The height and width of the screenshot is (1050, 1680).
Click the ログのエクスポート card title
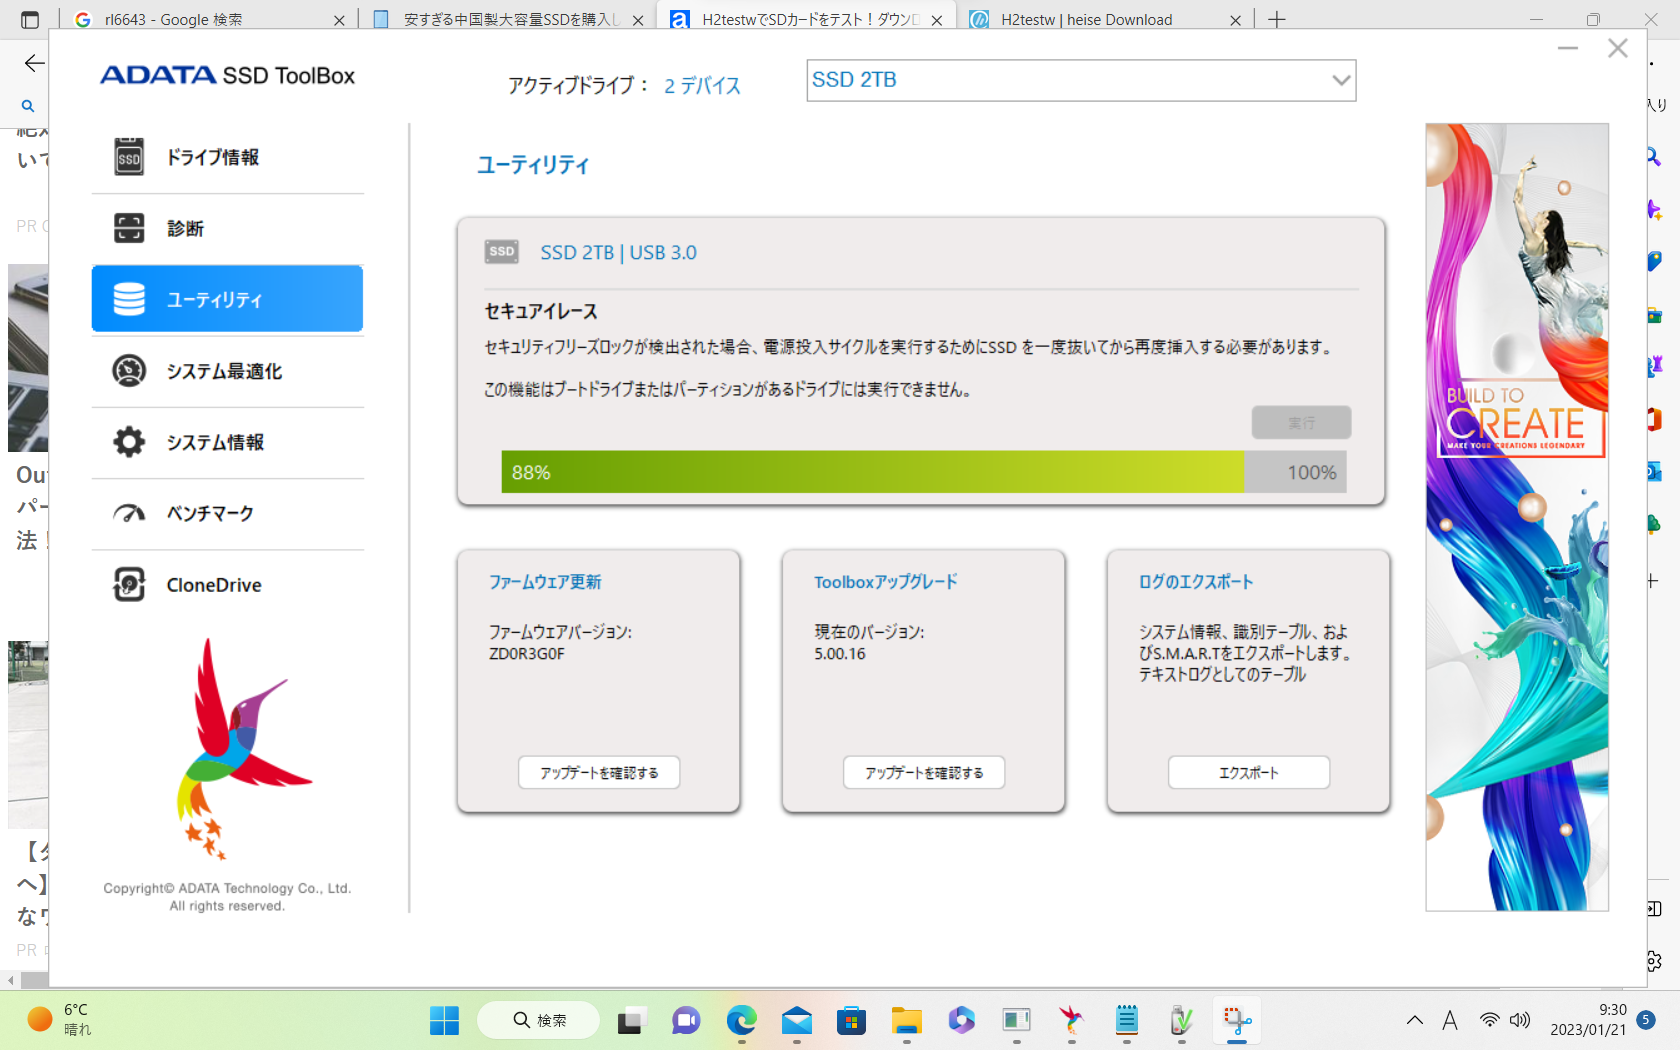point(1196,582)
